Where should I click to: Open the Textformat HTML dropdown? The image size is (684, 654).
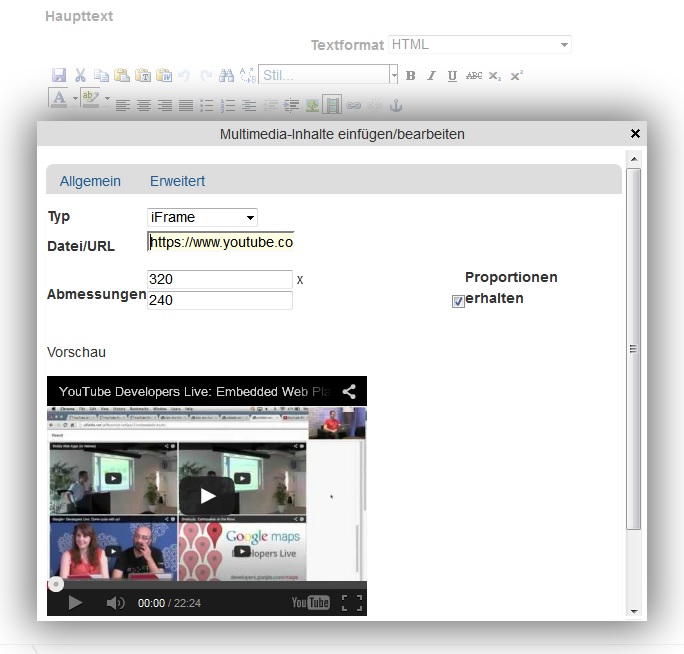click(480, 45)
